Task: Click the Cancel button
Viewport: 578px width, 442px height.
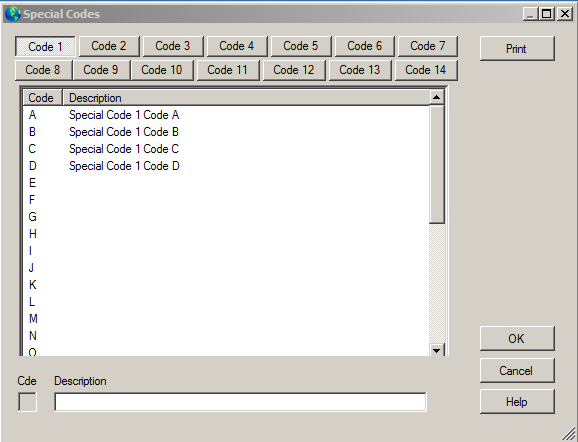Action: [x=517, y=370]
